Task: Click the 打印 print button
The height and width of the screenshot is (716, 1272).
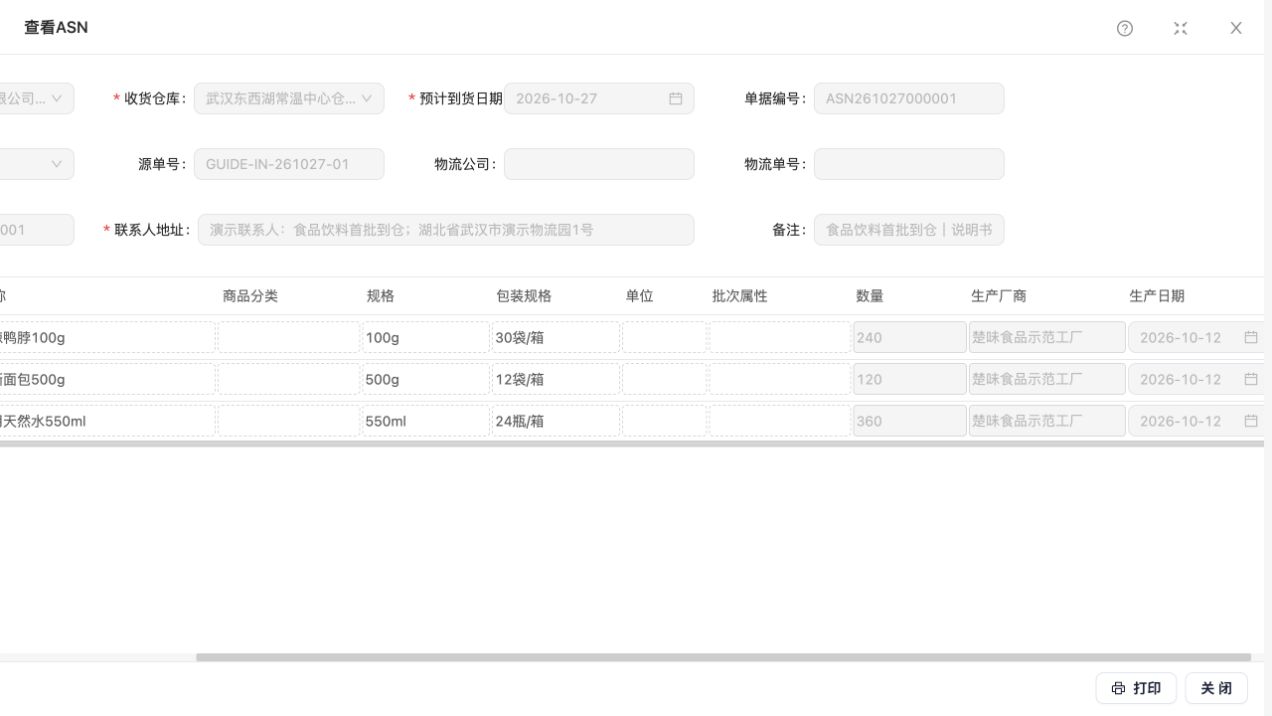Action: coord(1136,688)
